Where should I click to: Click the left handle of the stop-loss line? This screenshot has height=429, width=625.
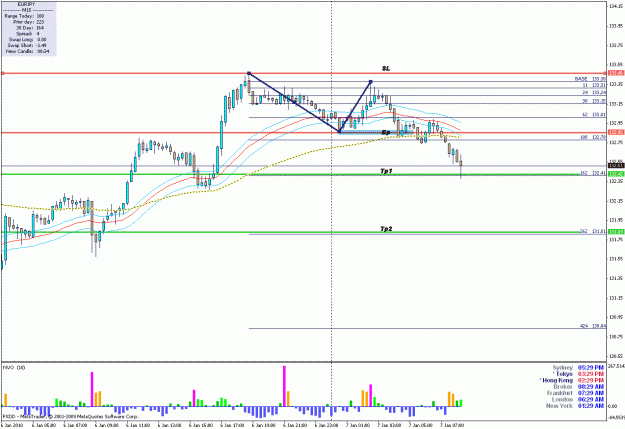click(3, 73)
